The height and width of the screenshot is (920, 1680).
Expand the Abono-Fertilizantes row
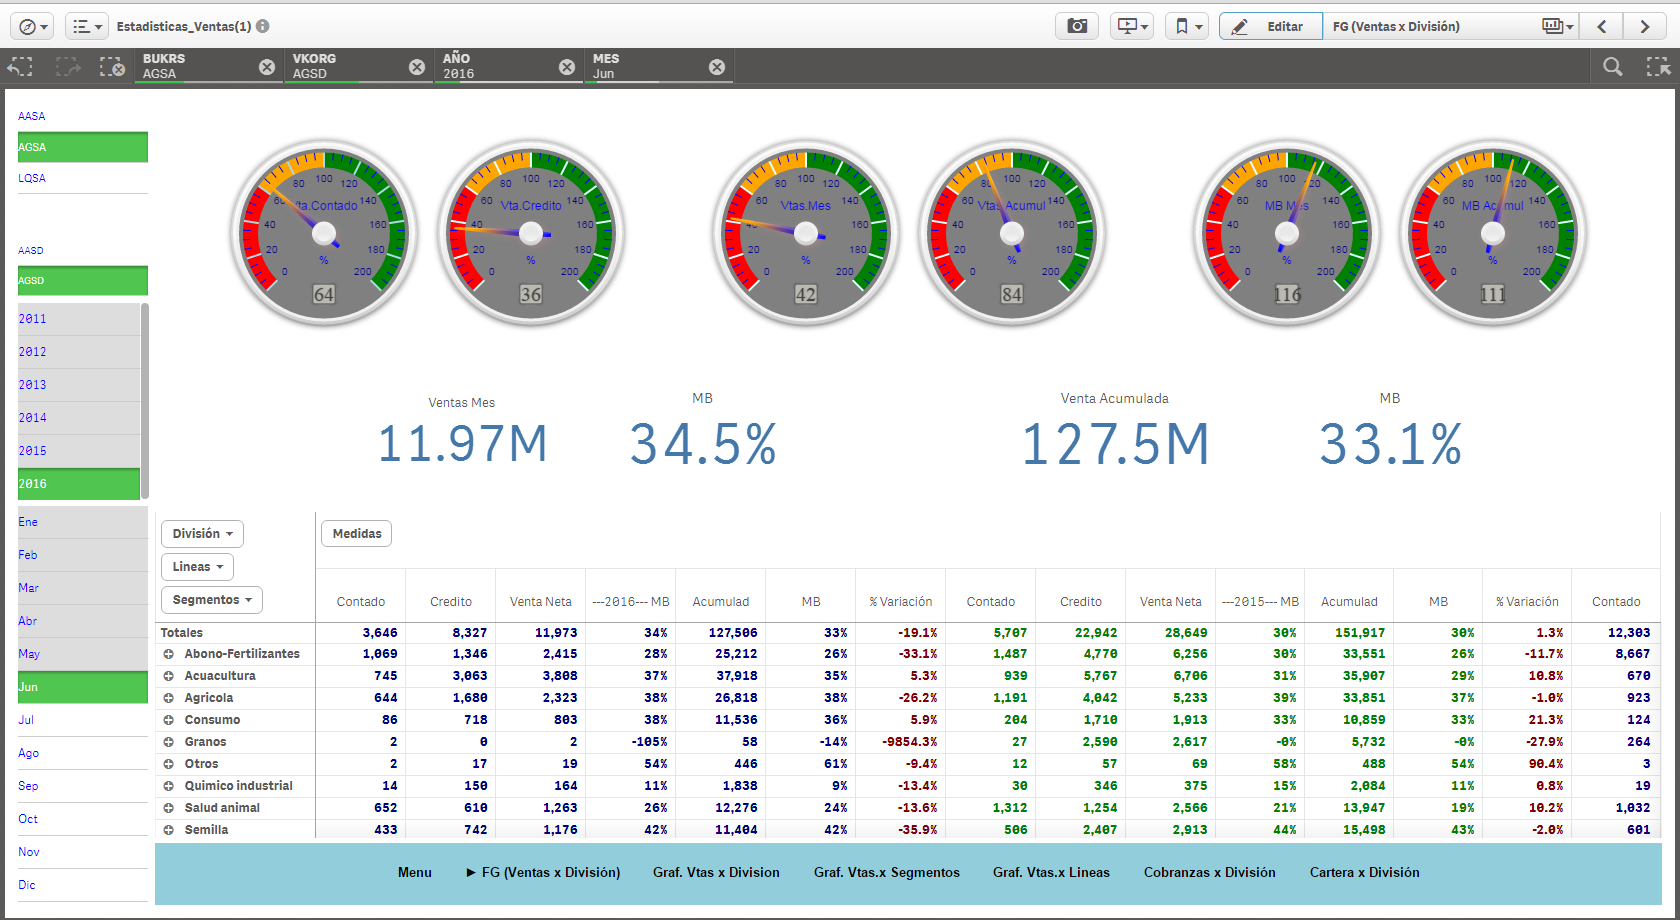169,654
